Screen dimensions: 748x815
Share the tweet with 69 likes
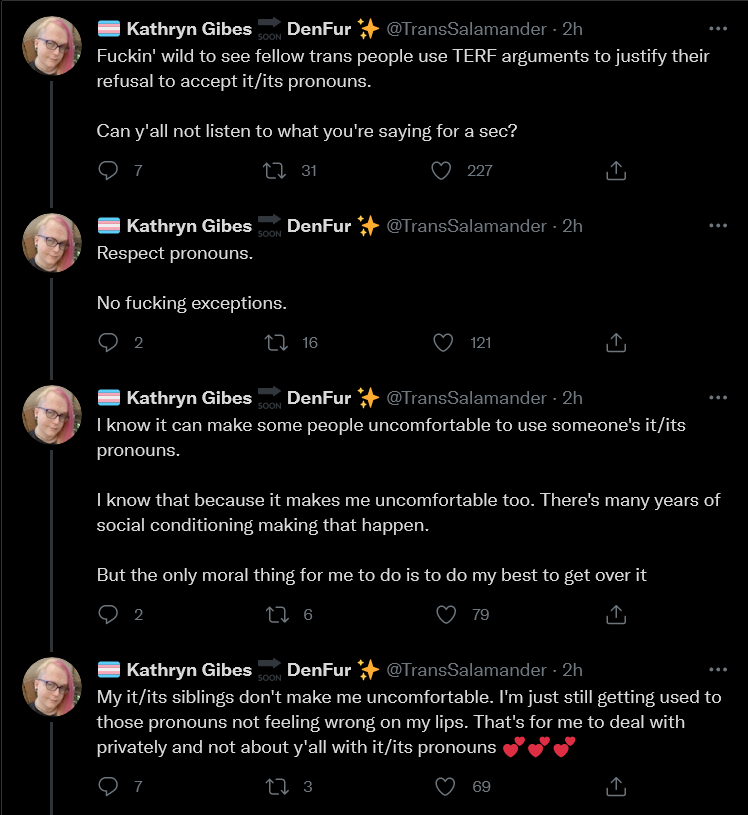(x=616, y=786)
